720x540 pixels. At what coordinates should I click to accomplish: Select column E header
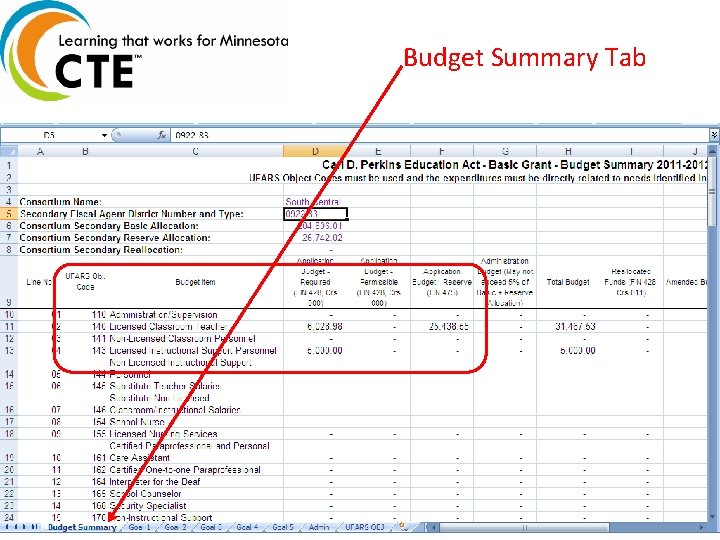378,151
